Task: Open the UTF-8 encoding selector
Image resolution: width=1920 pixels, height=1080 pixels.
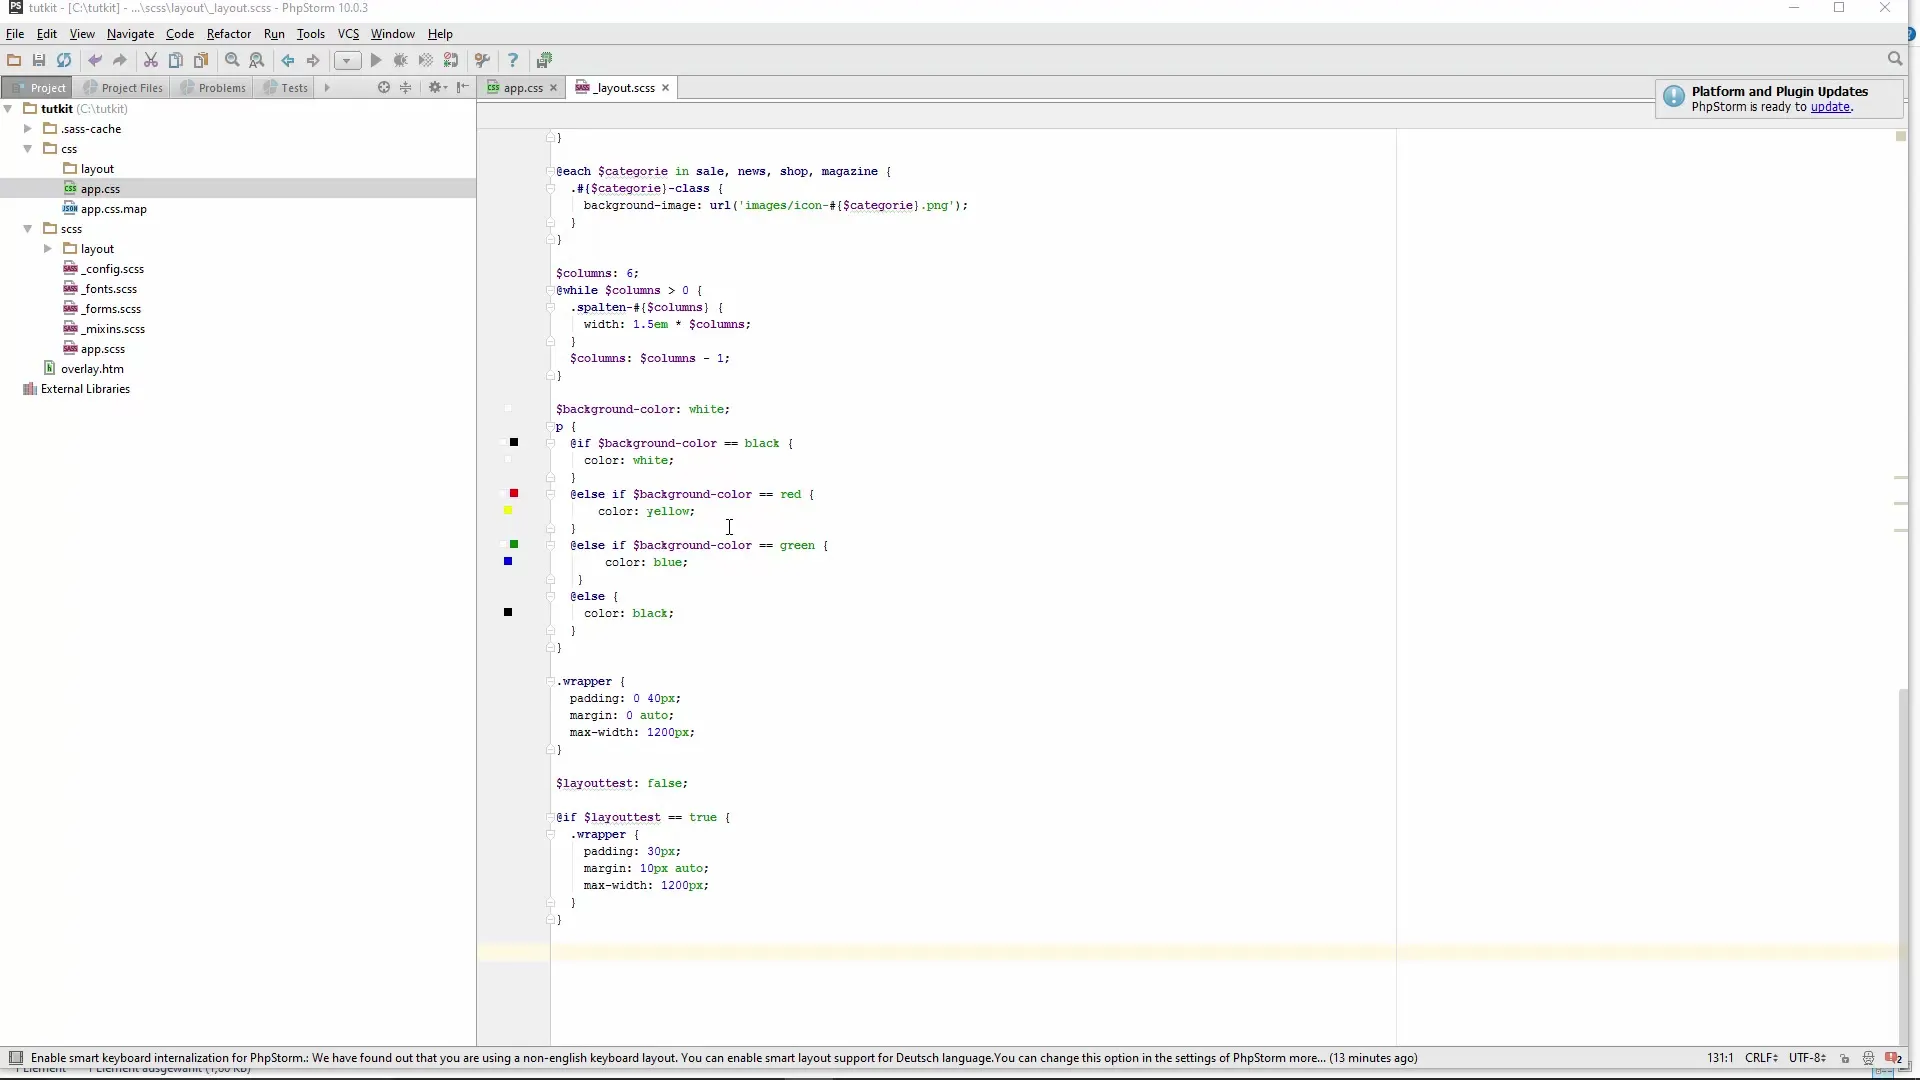Action: [x=1807, y=1058]
